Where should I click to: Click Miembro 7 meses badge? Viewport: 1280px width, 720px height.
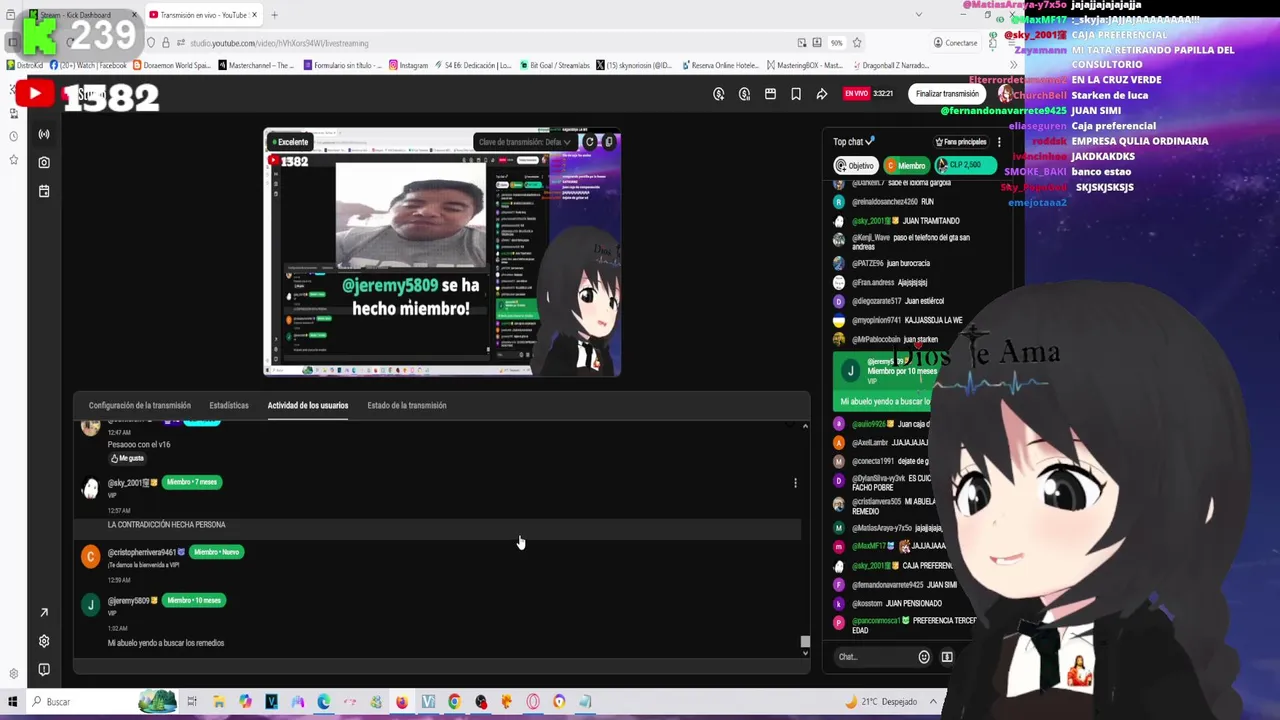coord(191,482)
